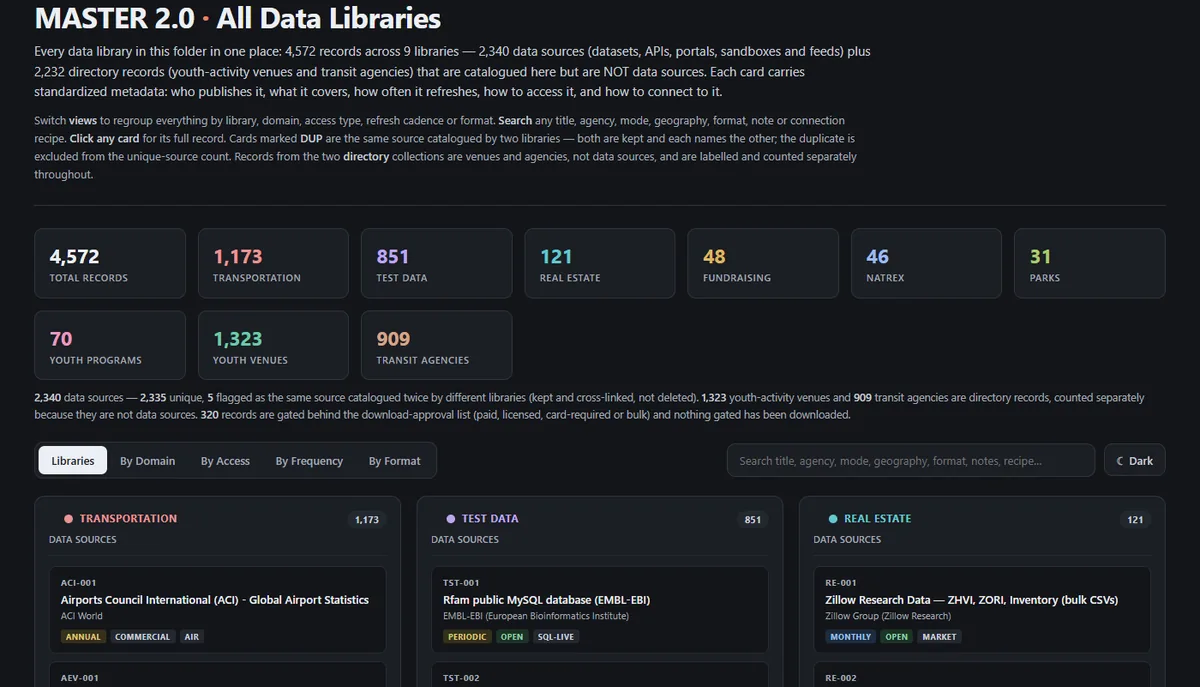
Task: Click the TST-001 record ID
Action: tap(461, 583)
